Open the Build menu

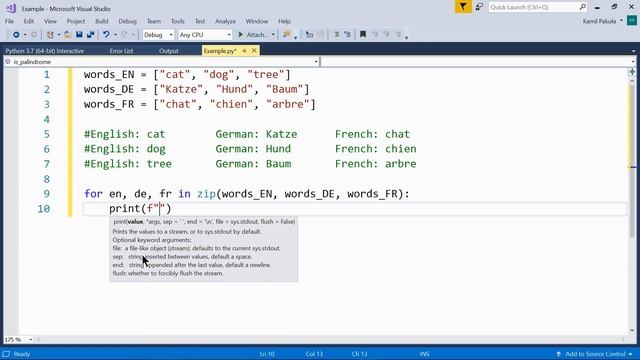(x=102, y=21)
